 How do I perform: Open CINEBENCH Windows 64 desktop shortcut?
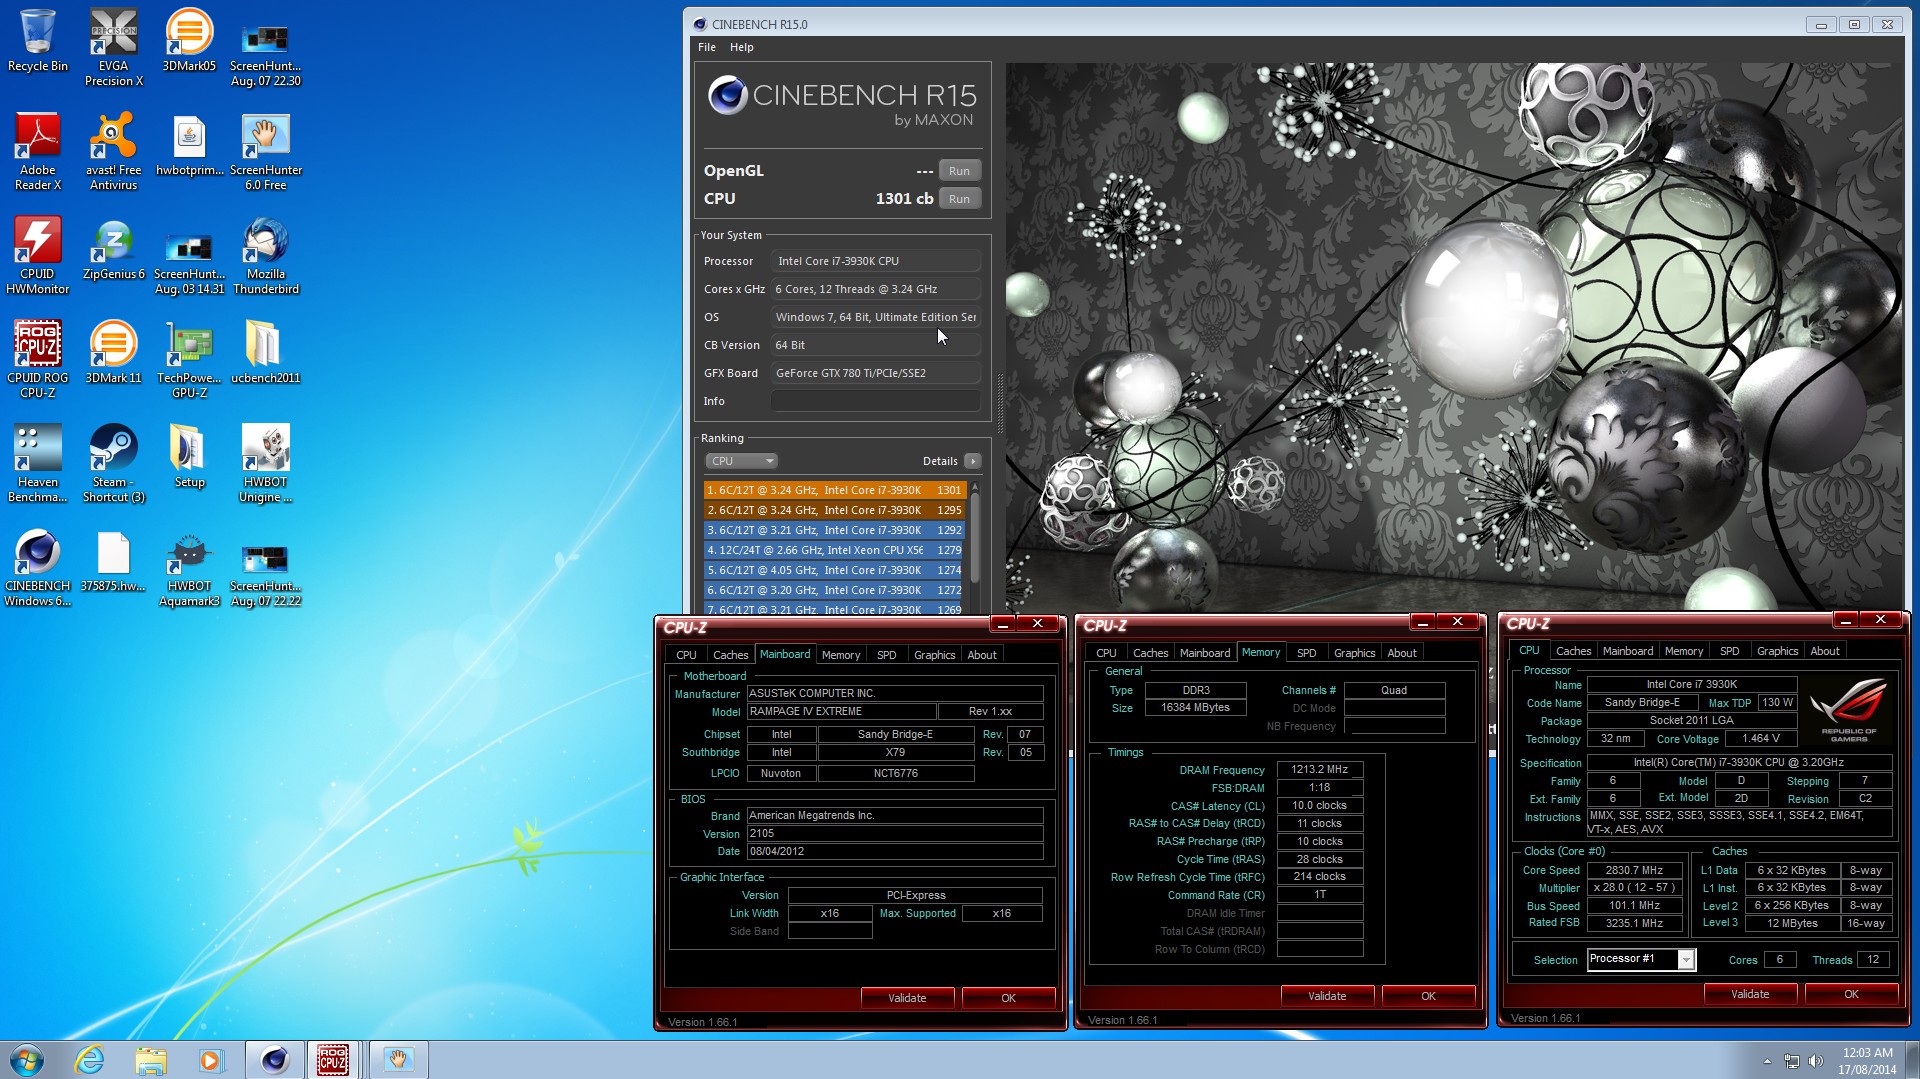pos(38,567)
